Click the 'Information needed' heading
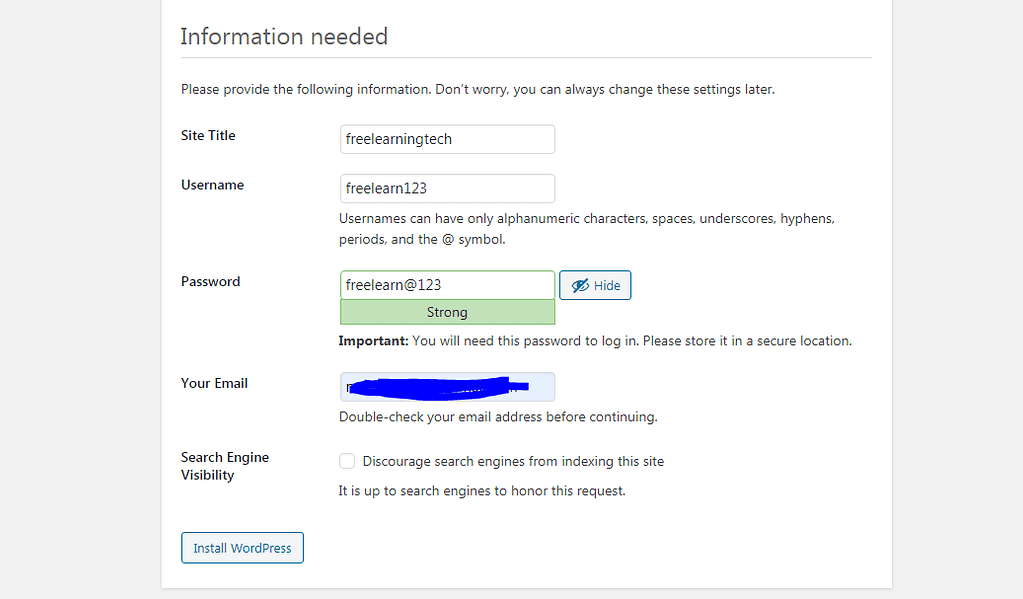Viewport: 1023px width, 599px height. tap(284, 37)
